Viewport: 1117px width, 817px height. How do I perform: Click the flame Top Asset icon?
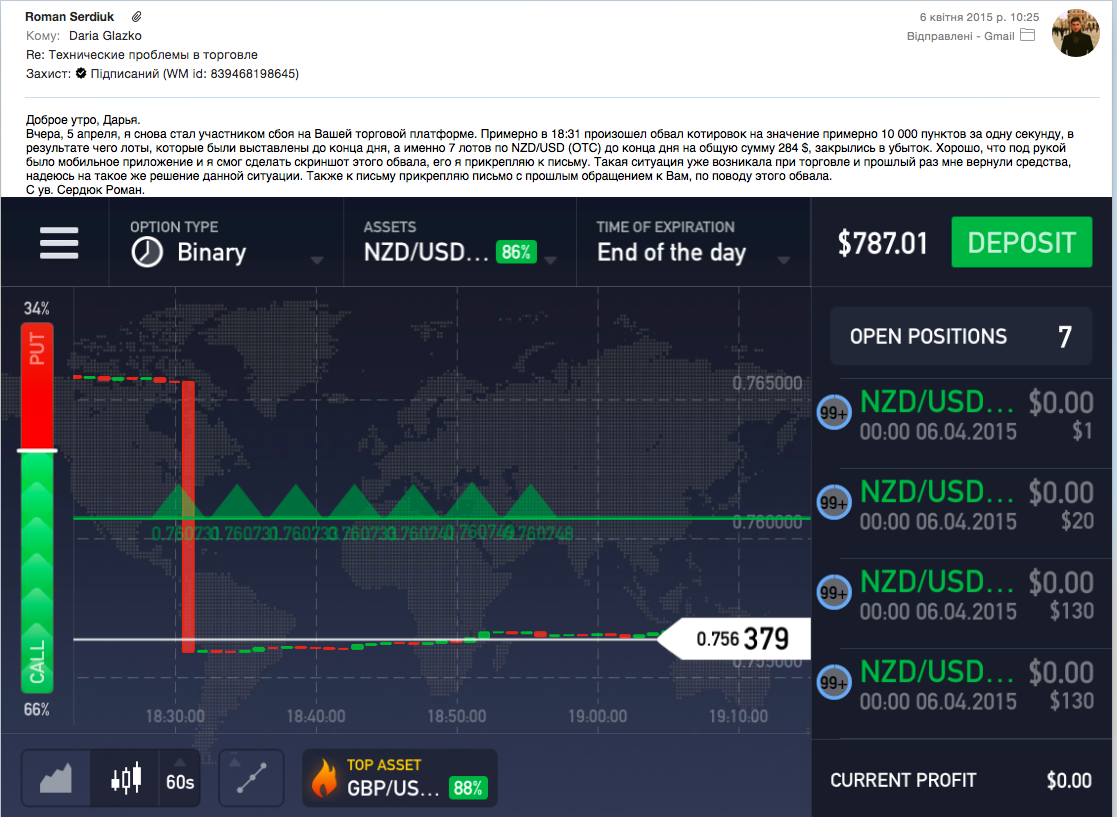click(x=324, y=778)
